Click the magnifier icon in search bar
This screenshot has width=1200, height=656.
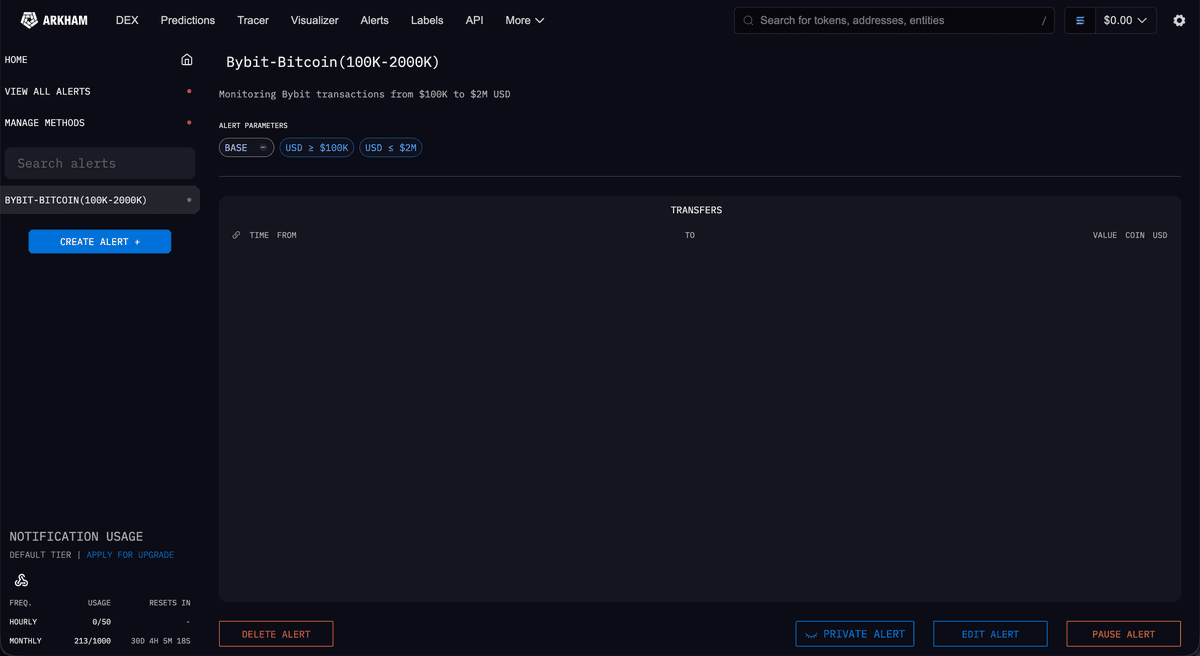pos(748,20)
